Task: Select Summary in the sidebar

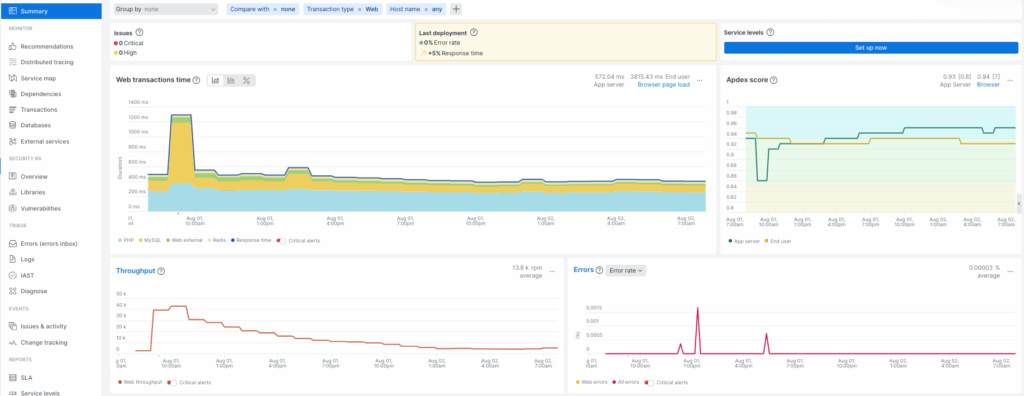Action: click(51, 11)
